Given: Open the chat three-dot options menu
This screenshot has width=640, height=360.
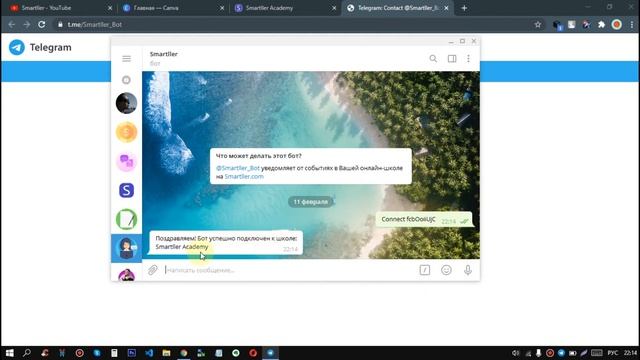Looking at the screenshot, I should 468,59.
